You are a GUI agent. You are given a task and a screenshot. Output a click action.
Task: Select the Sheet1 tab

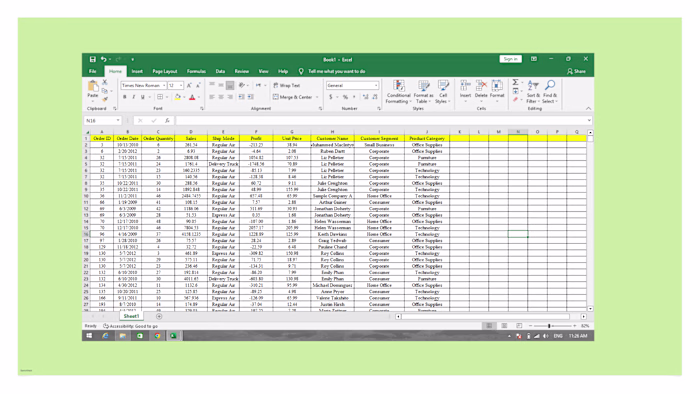click(131, 316)
